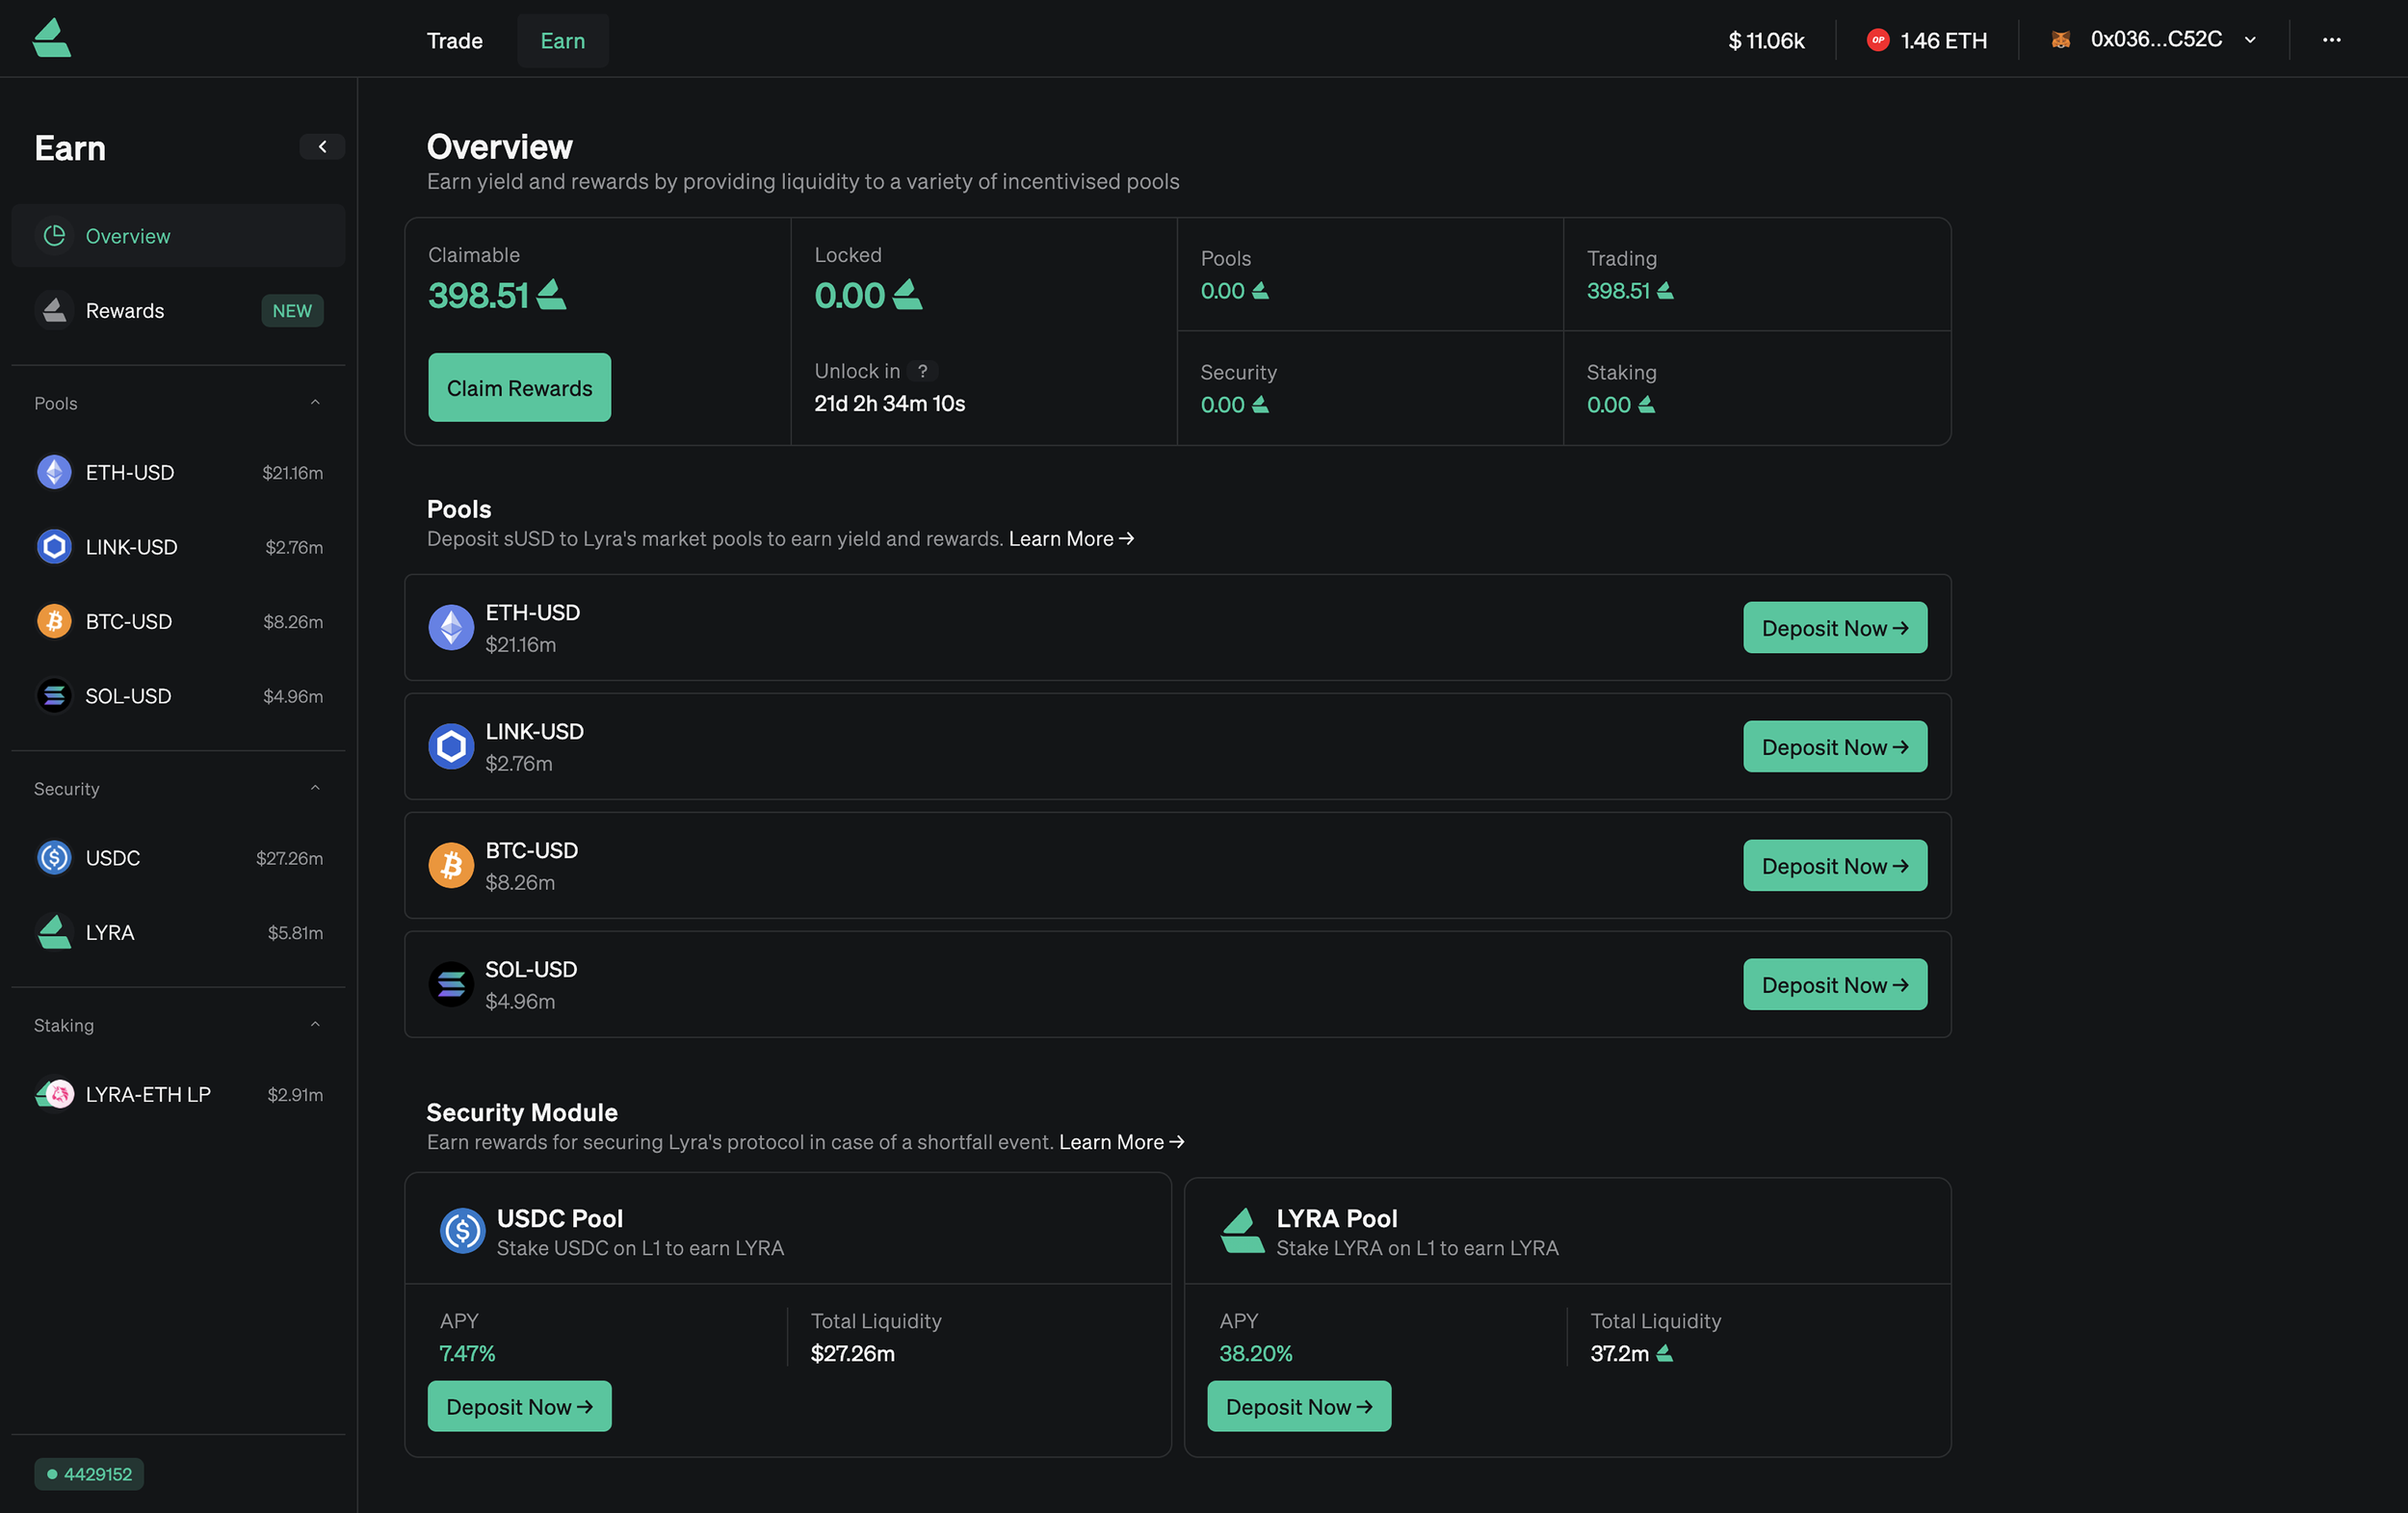Click the Unlock in question mark tooltip
The width and height of the screenshot is (2408, 1513).
tap(923, 370)
